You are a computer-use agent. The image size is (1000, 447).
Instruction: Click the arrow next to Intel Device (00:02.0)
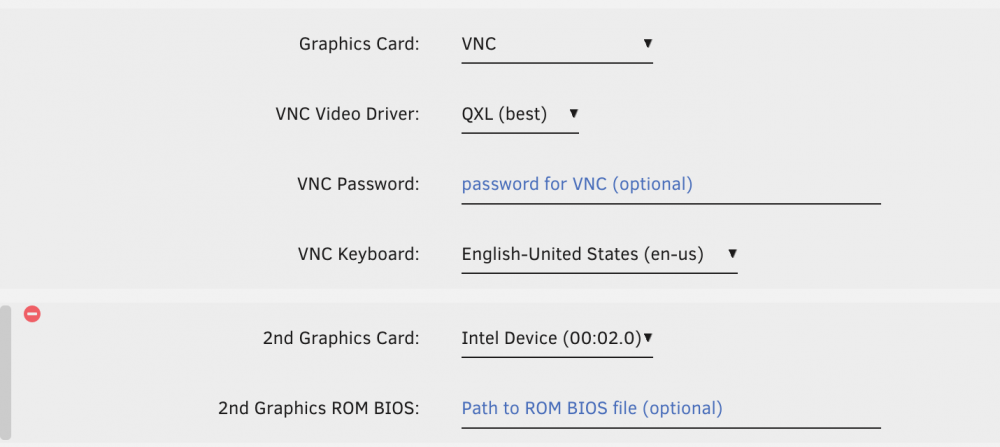click(x=648, y=337)
